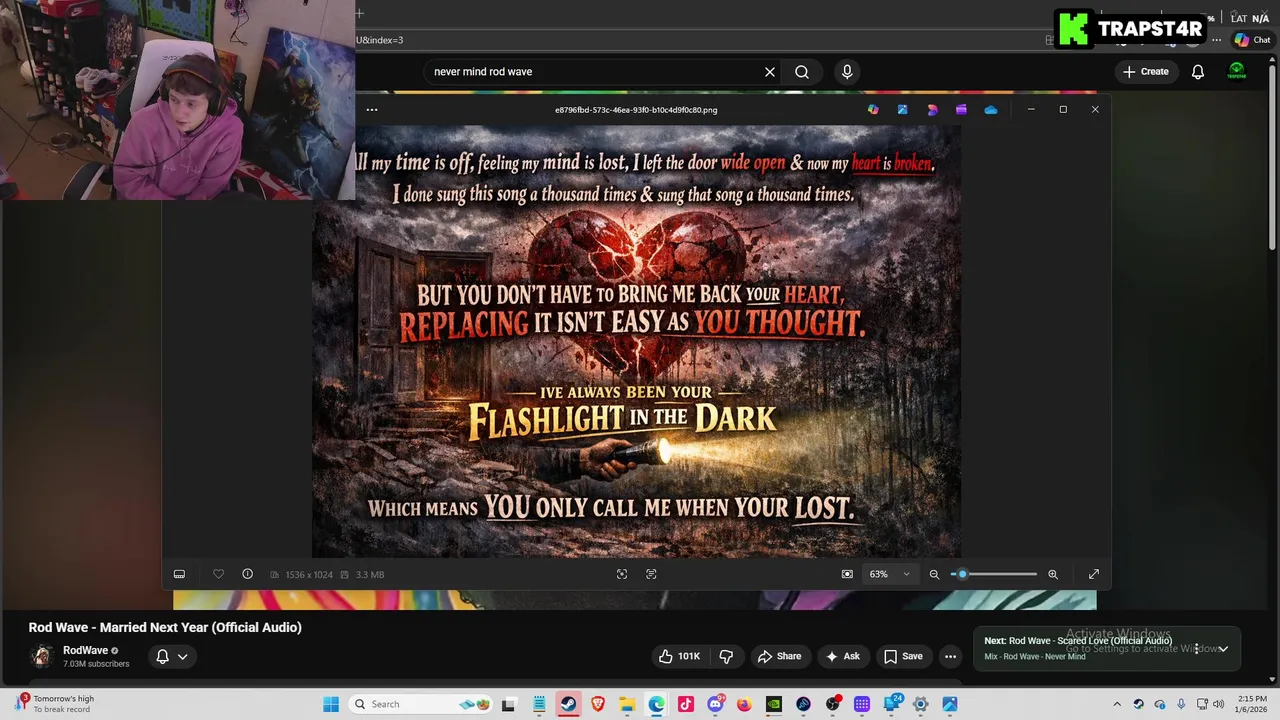
Task: Open the taskbar clock showing 2:15 PM
Action: (1252, 704)
